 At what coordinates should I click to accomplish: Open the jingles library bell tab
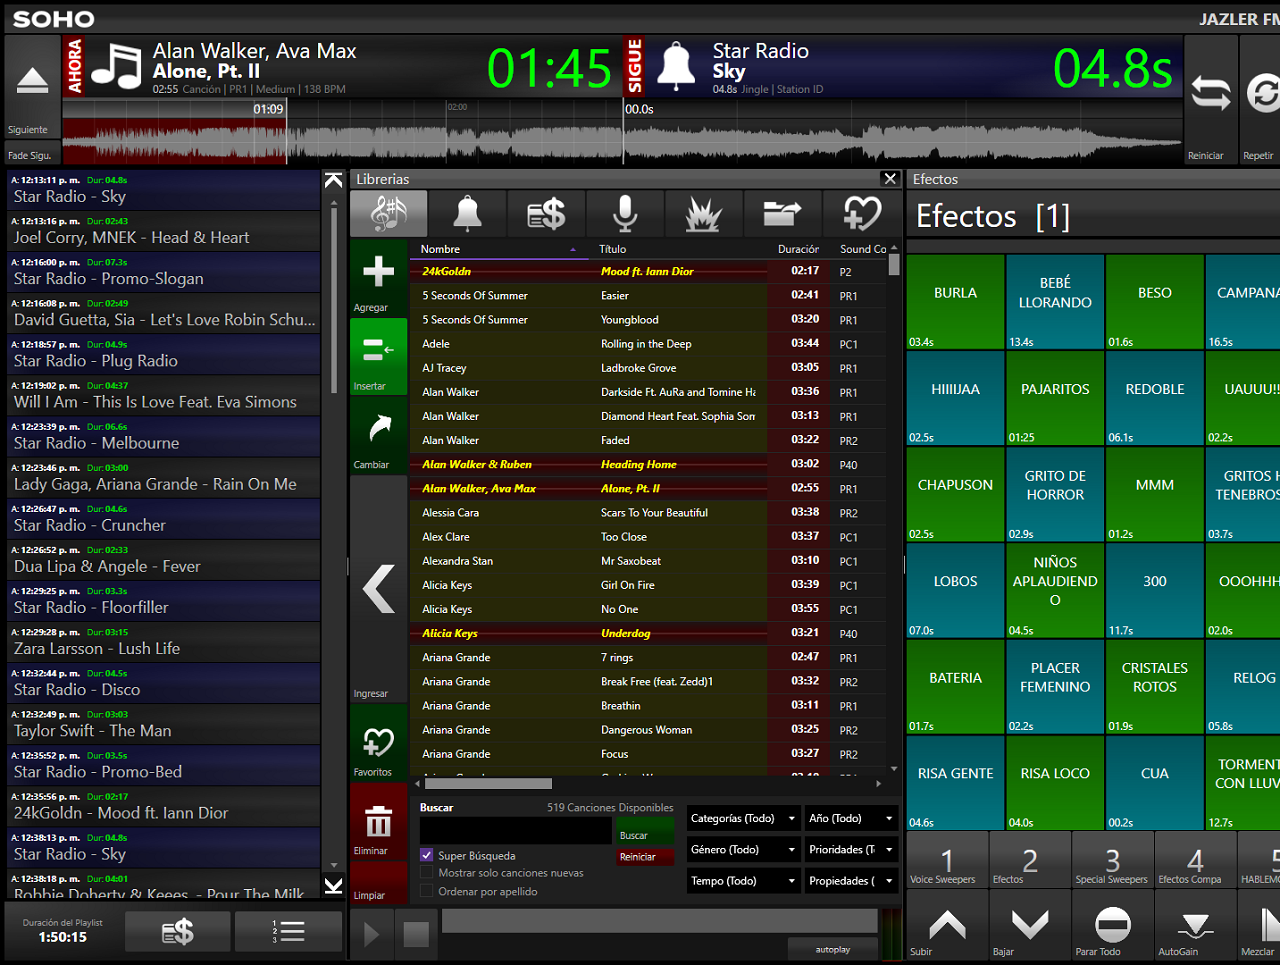pos(467,214)
